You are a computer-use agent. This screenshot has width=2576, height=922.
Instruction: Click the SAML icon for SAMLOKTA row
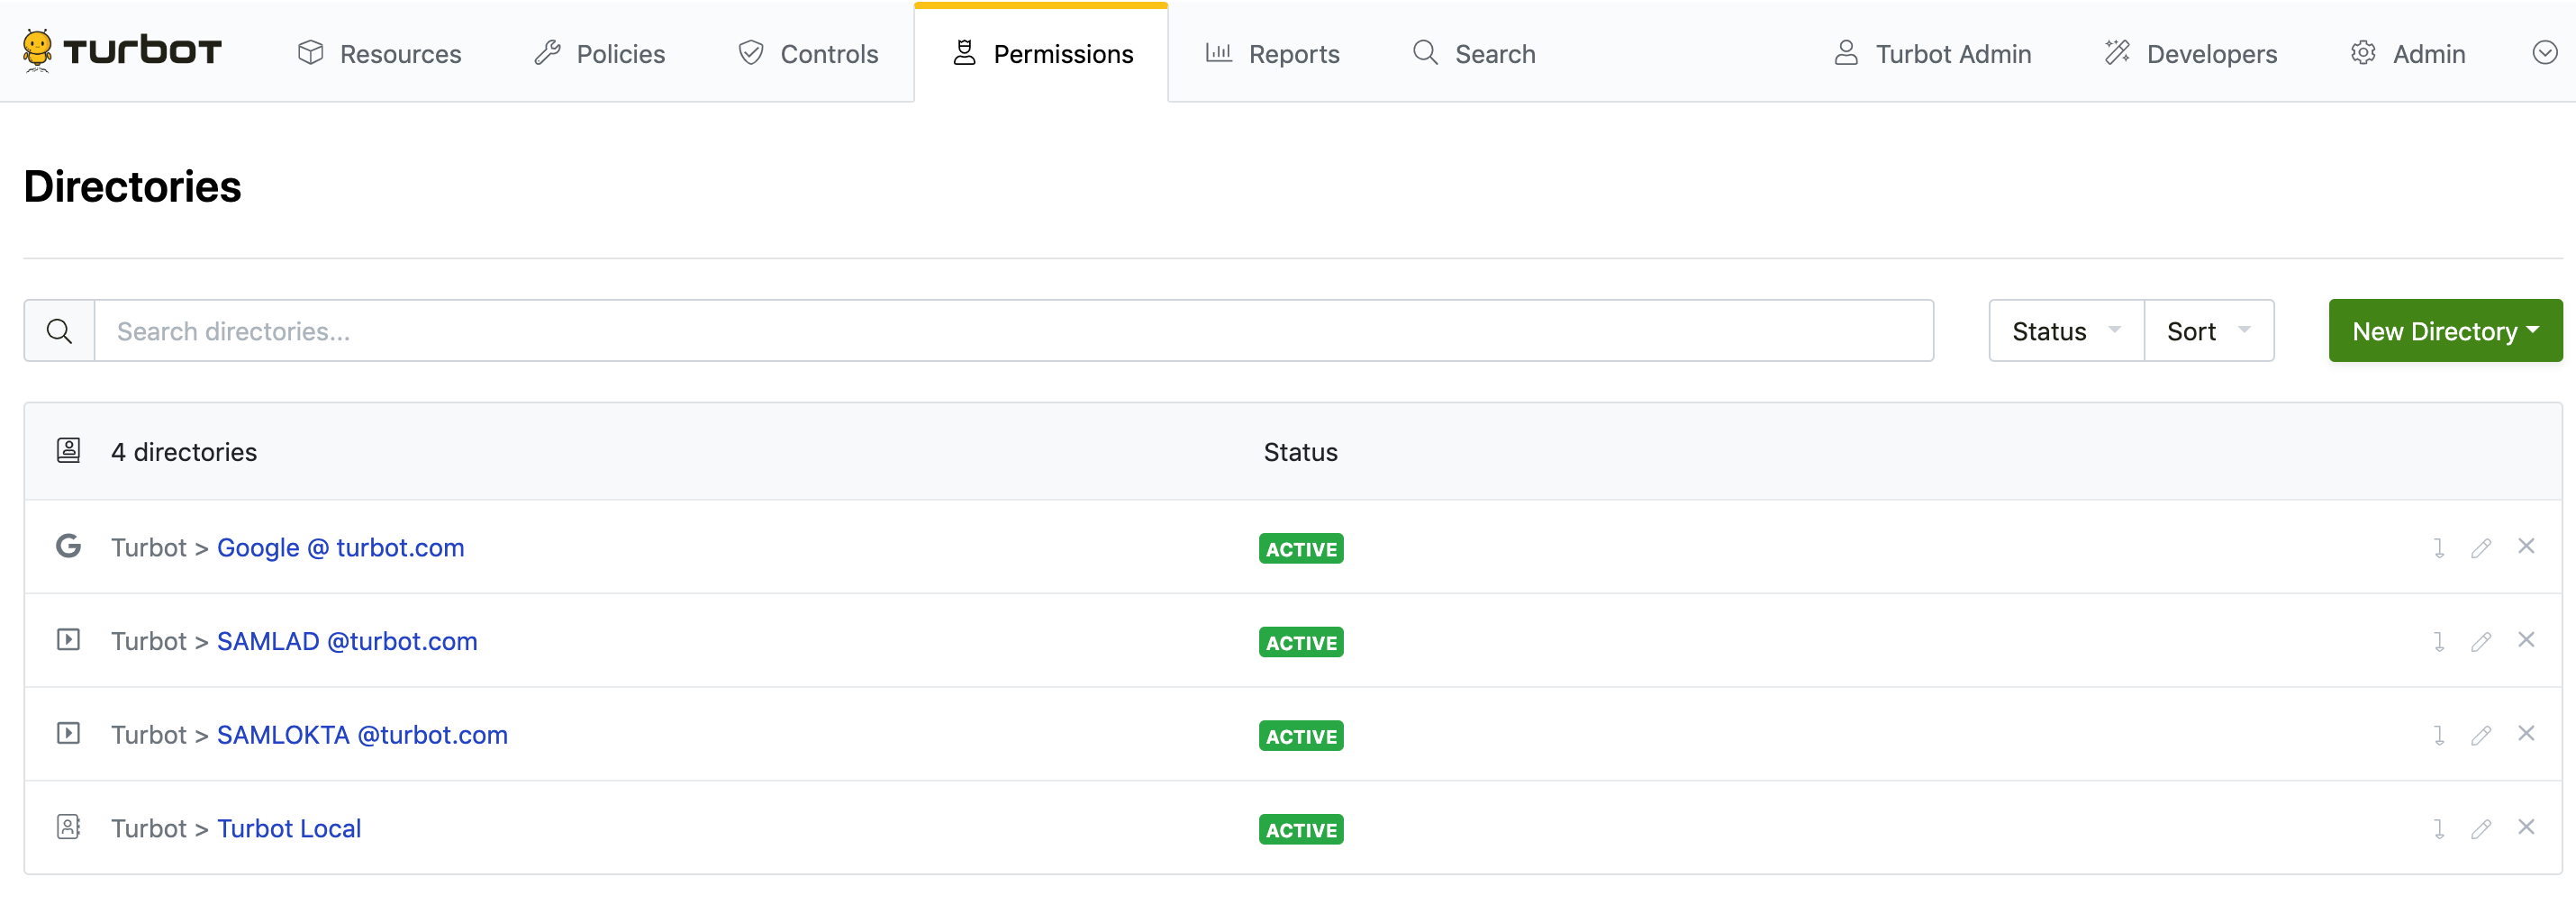[x=68, y=734]
